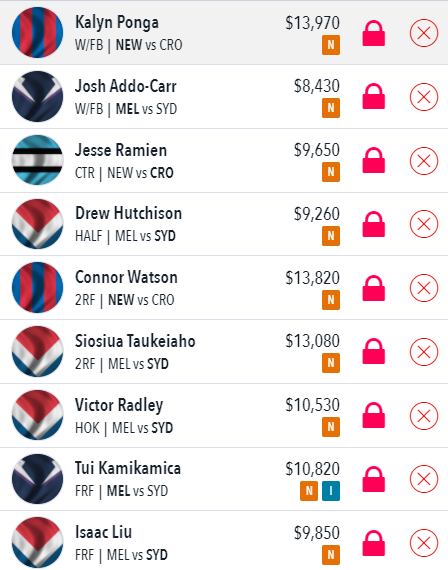Remove Tui Kamikamica using the X icon

424,479
